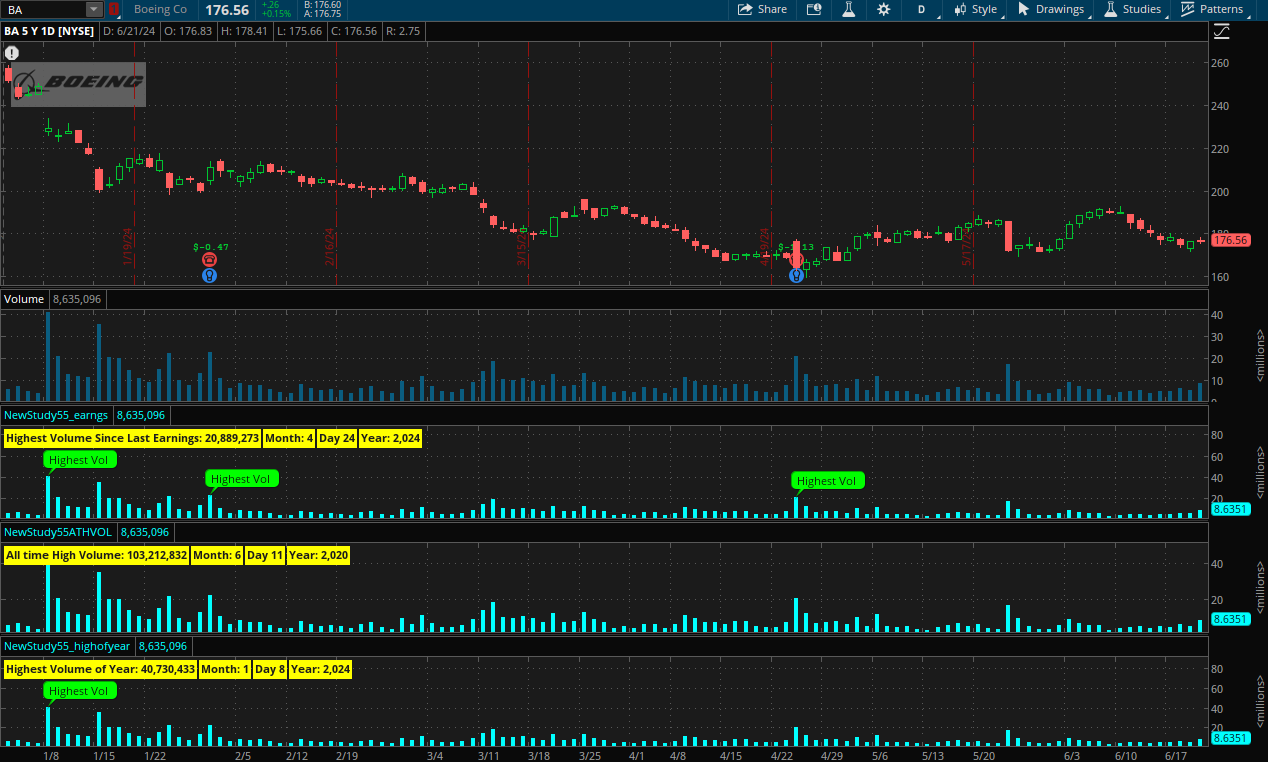Click the red clipboard icon beside symbol box

(114, 10)
